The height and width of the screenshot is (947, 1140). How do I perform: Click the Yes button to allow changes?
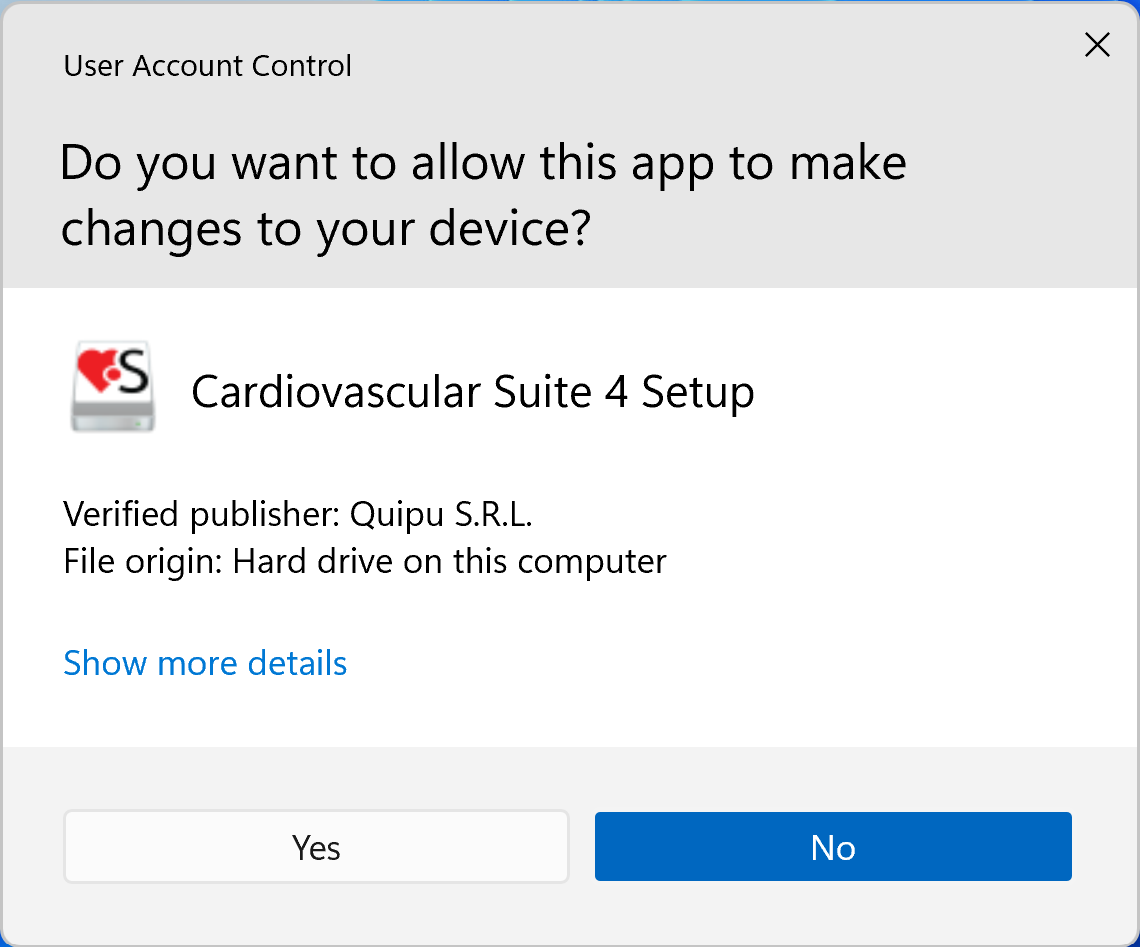click(316, 847)
